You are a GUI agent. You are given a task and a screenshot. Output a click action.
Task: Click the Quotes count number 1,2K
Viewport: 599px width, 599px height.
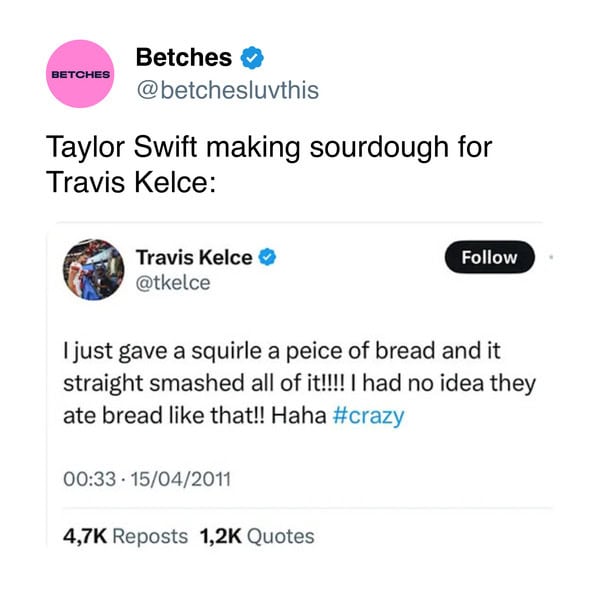pyautogui.click(x=221, y=536)
